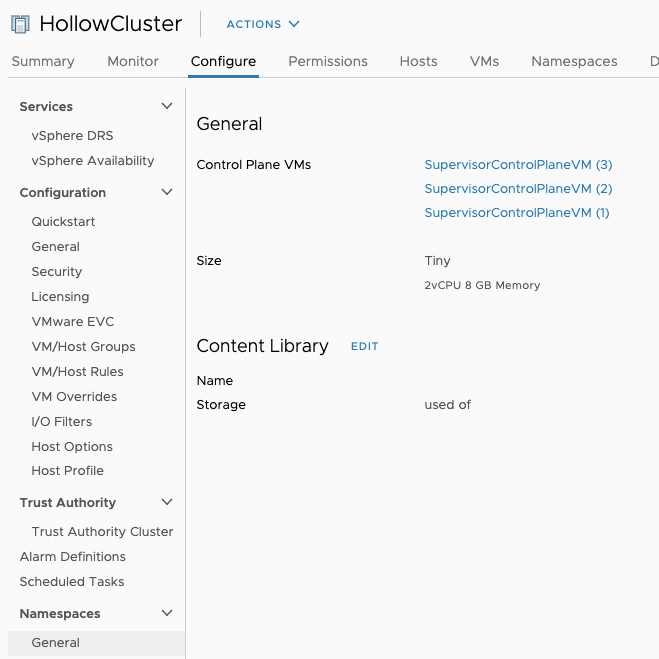Open the Actions dropdown menu
This screenshot has width=659, height=659.
[262, 24]
